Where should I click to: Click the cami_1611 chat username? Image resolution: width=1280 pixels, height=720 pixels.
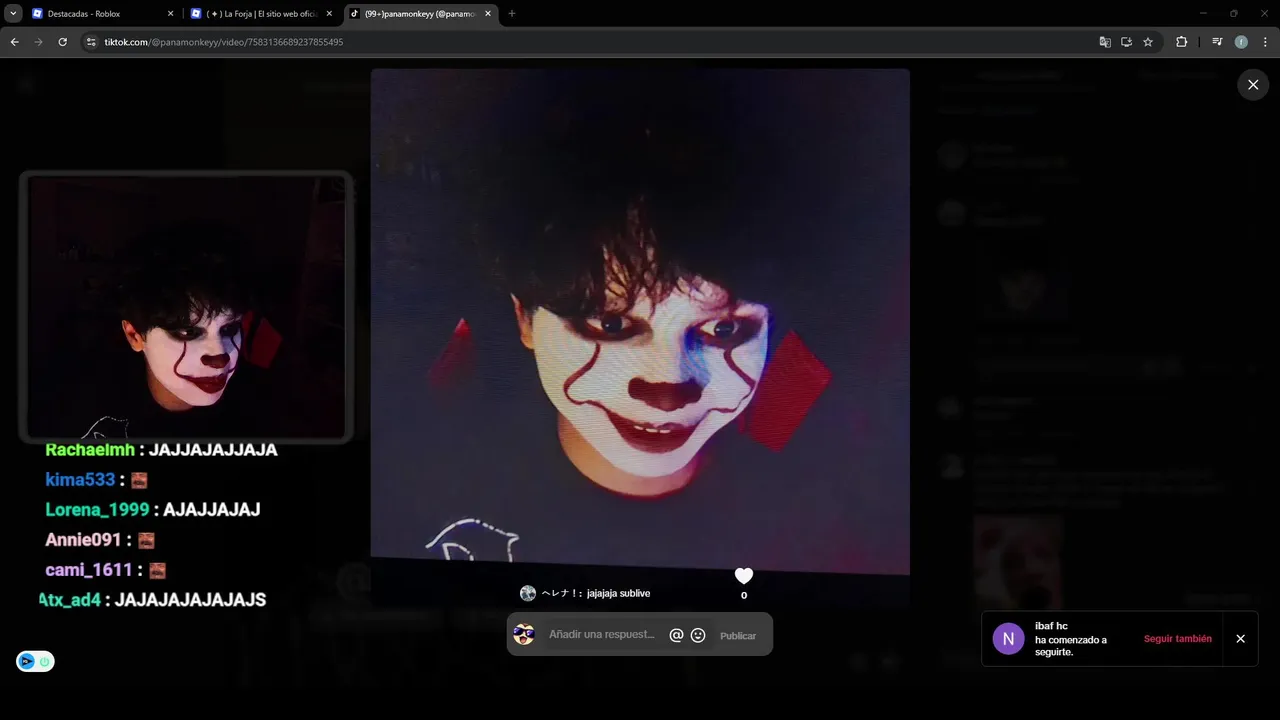coord(89,570)
